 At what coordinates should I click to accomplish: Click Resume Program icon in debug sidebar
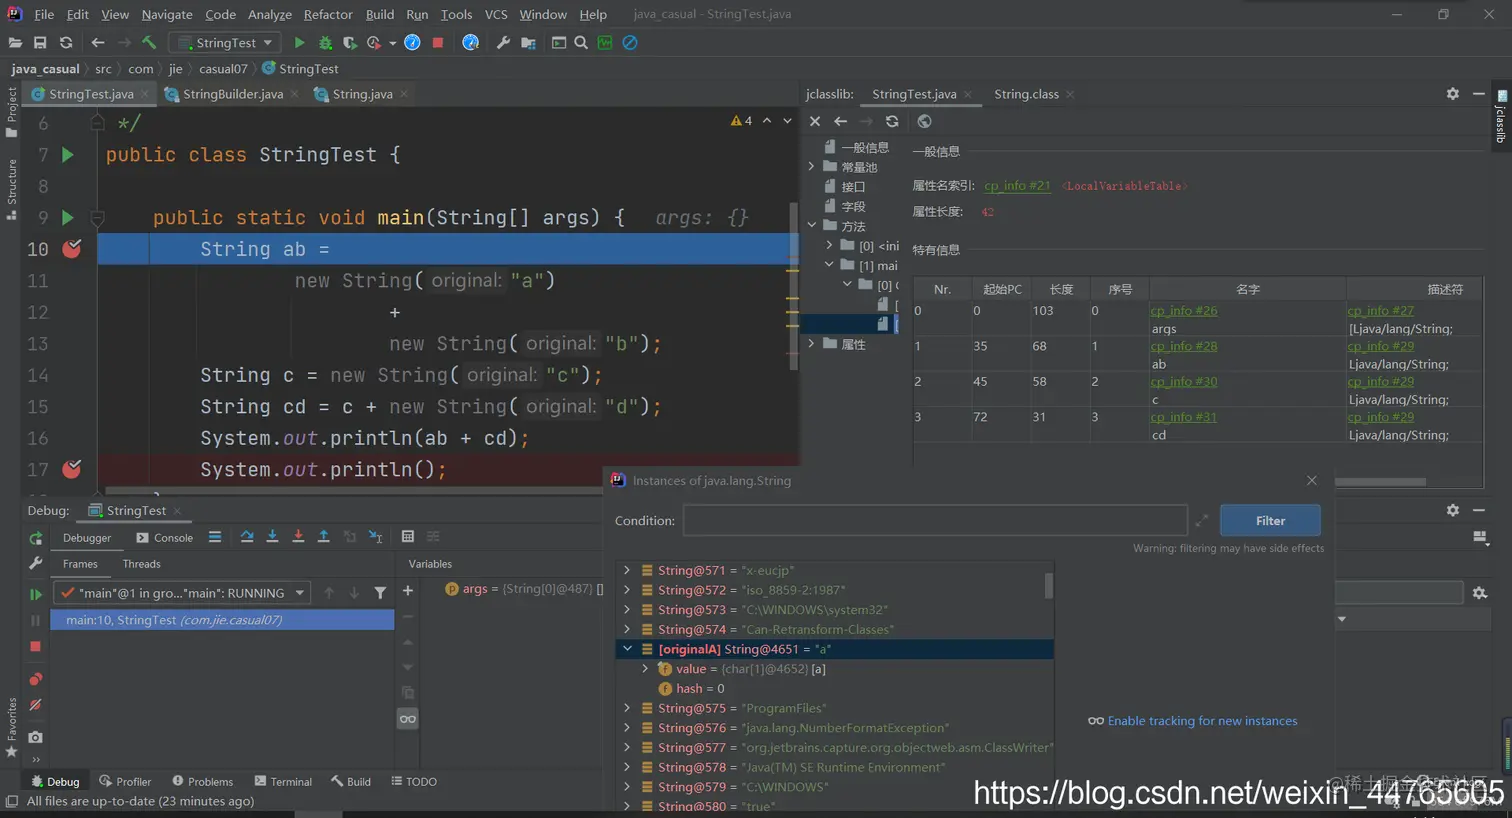[x=36, y=594]
